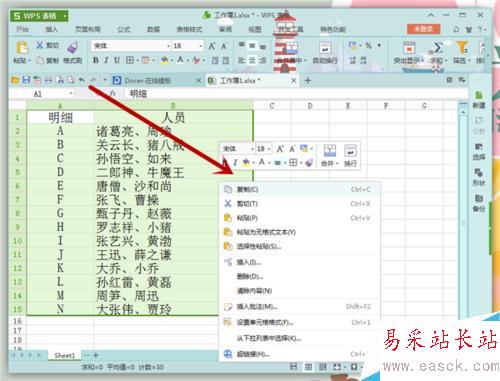
Task: Increase font size with ribbon A+ icon
Action: pyautogui.click(x=212, y=46)
